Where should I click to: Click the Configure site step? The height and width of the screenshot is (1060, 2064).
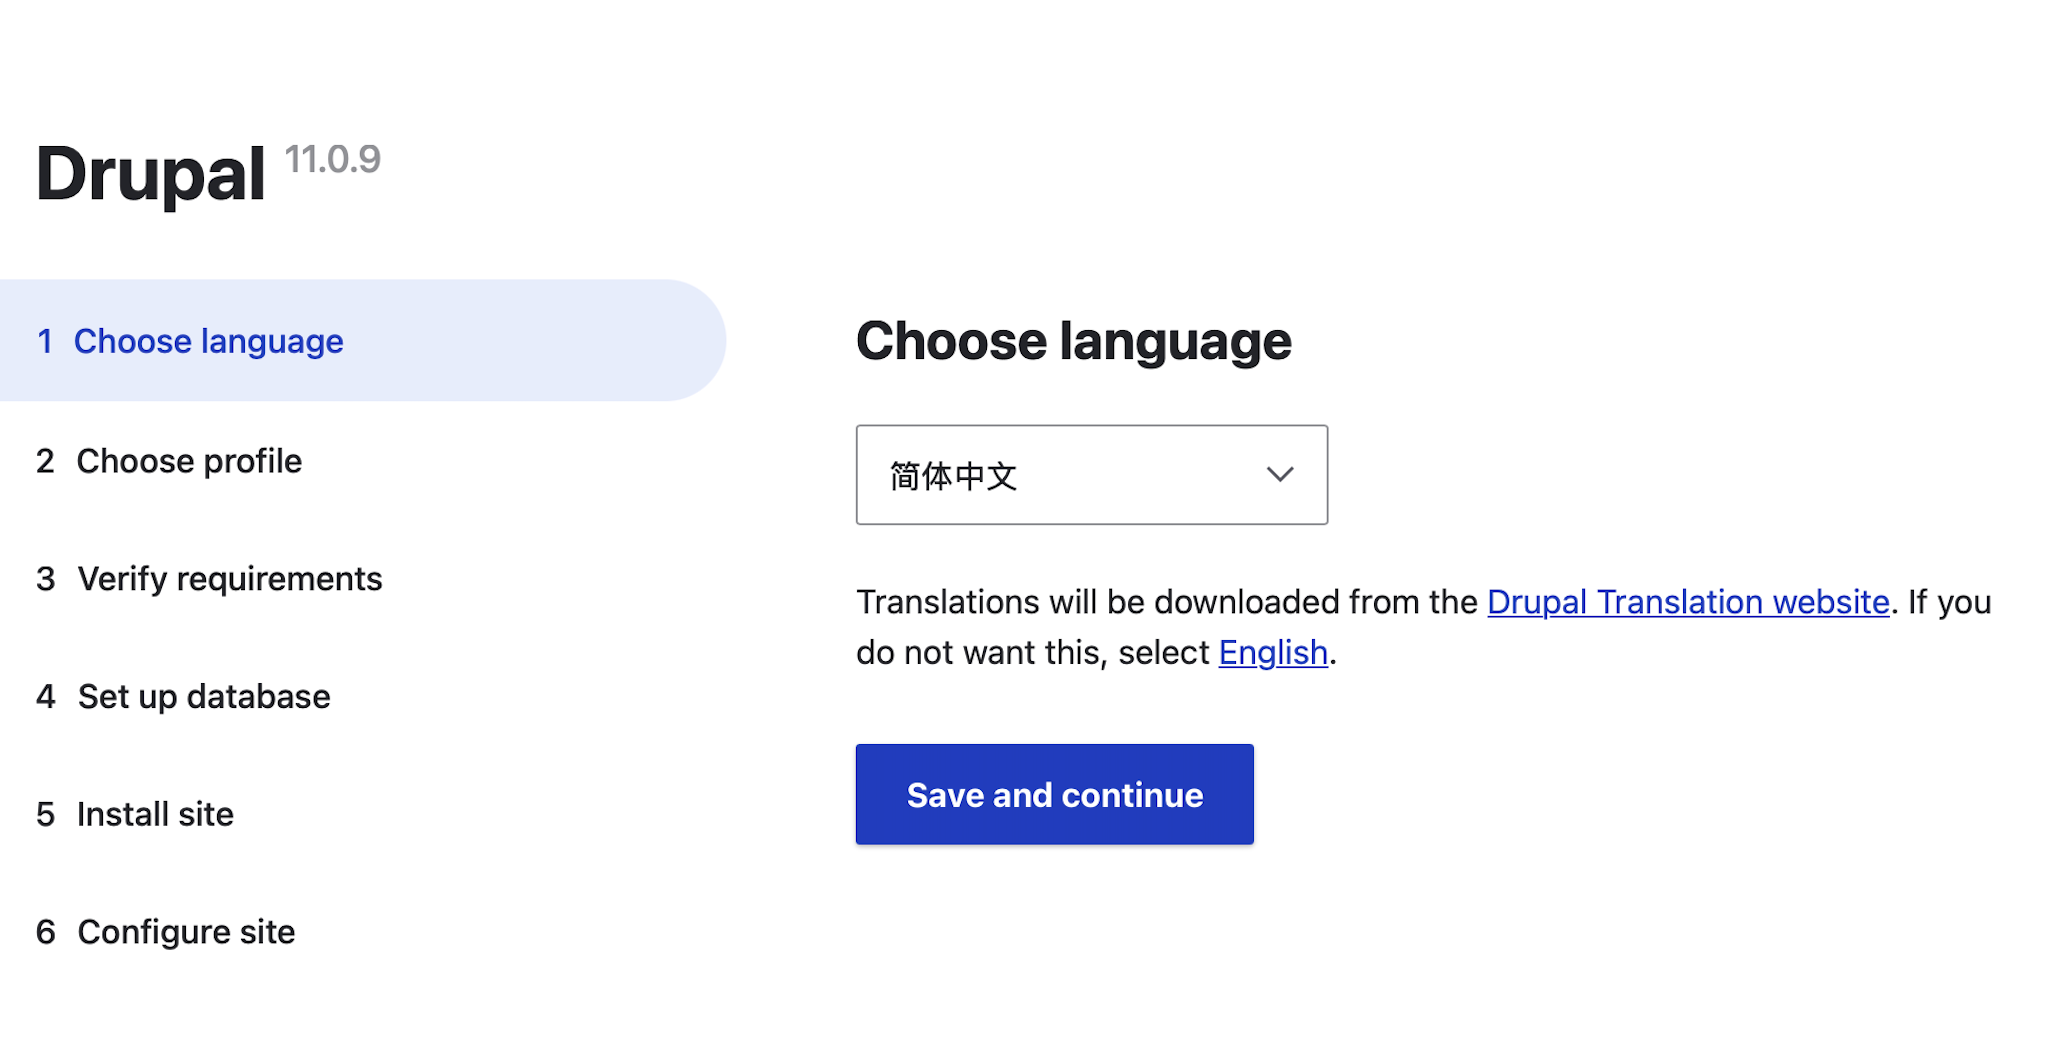pyautogui.click(x=166, y=932)
